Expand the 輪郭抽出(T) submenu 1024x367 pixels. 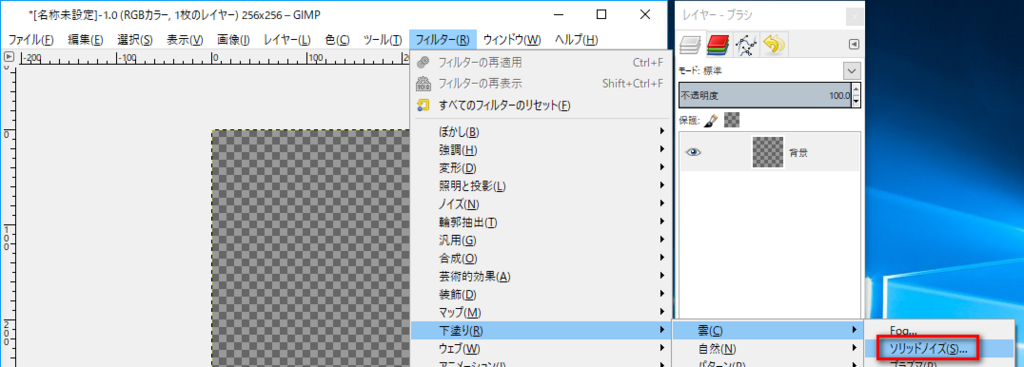click(x=541, y=223)
